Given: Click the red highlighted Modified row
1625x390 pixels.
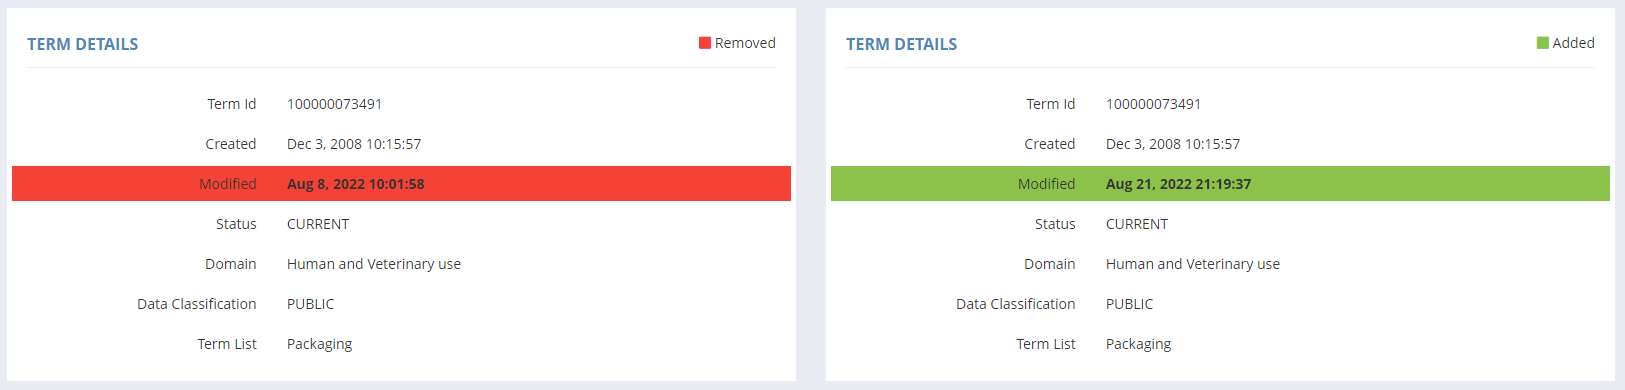Looking at the screenshot, I should click(x=401, y=184).
